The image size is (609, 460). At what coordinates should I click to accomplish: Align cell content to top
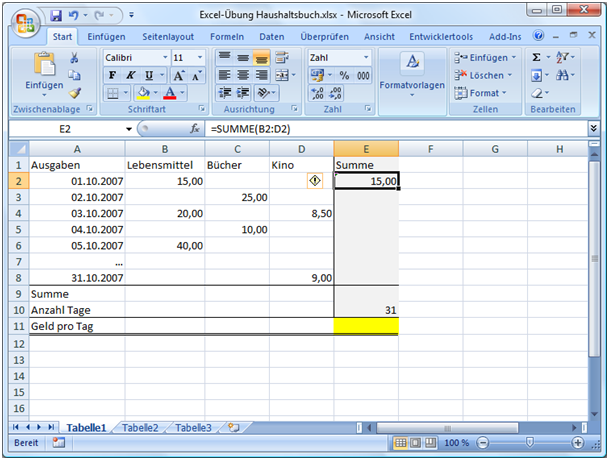(x=224, y=57)
